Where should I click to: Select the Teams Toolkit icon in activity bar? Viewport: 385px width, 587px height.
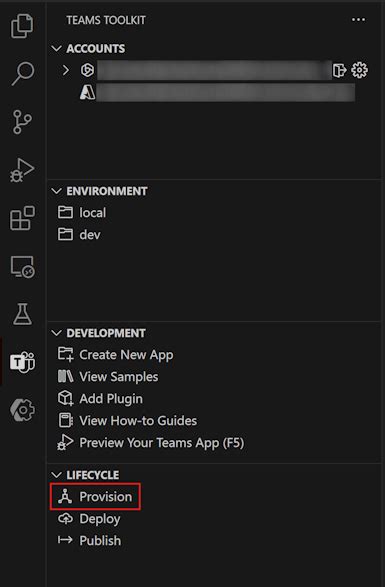coord(22,362)
